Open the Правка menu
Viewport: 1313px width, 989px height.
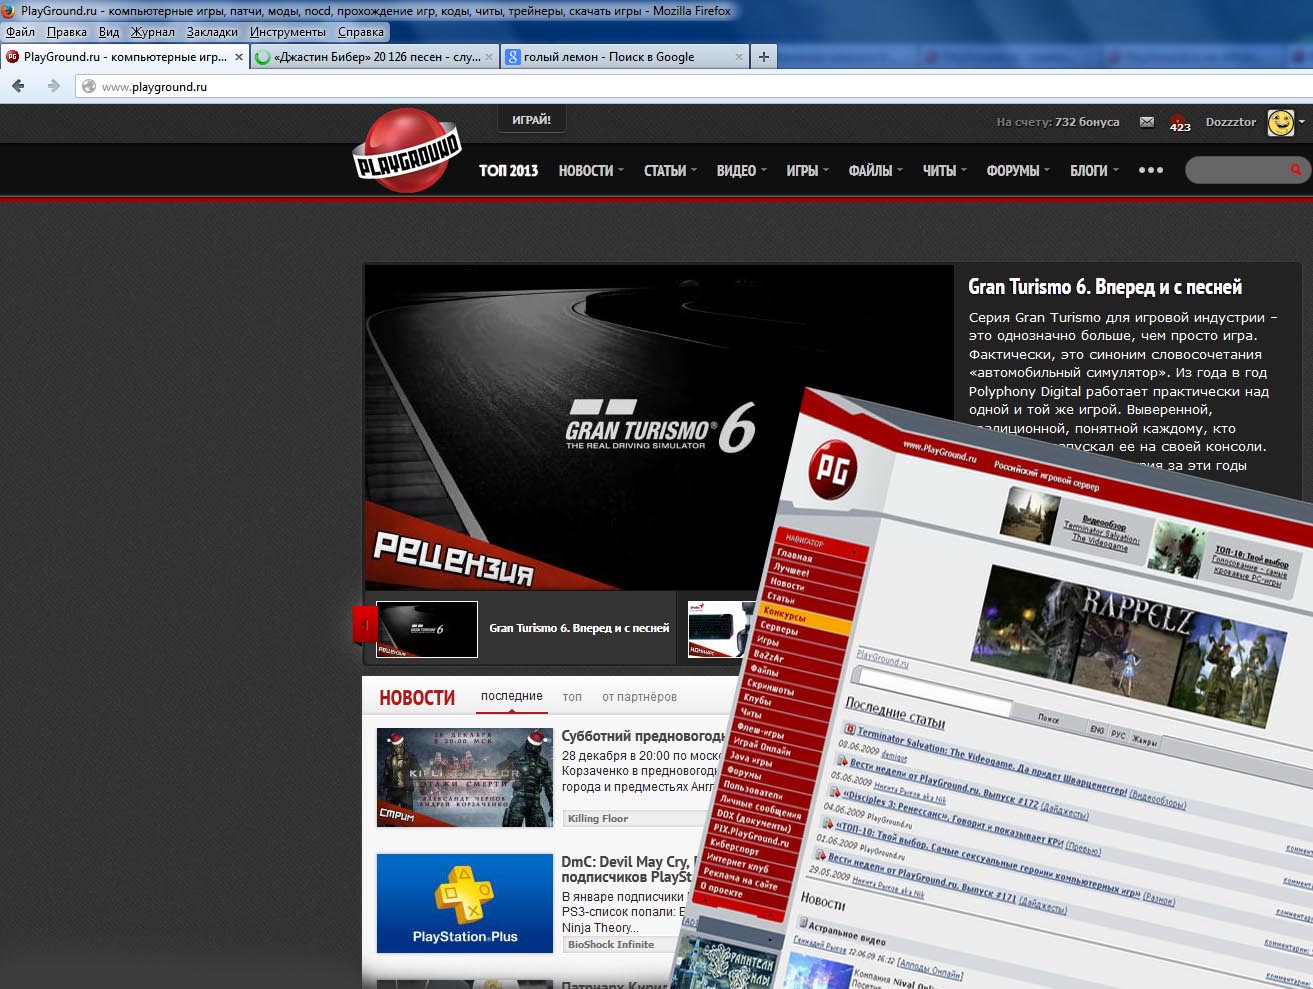coord(67,32)
